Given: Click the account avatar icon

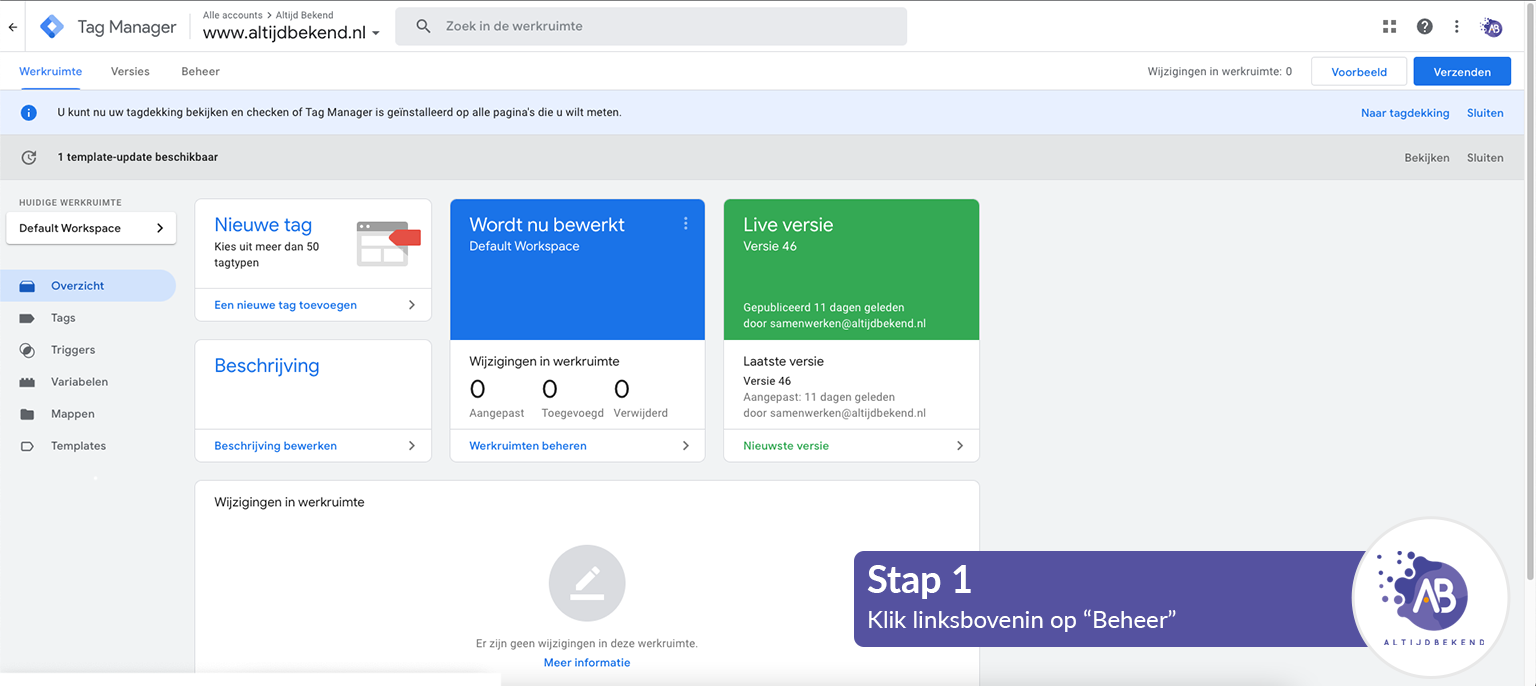Looking at the screenshot, I should [1492, 27].
